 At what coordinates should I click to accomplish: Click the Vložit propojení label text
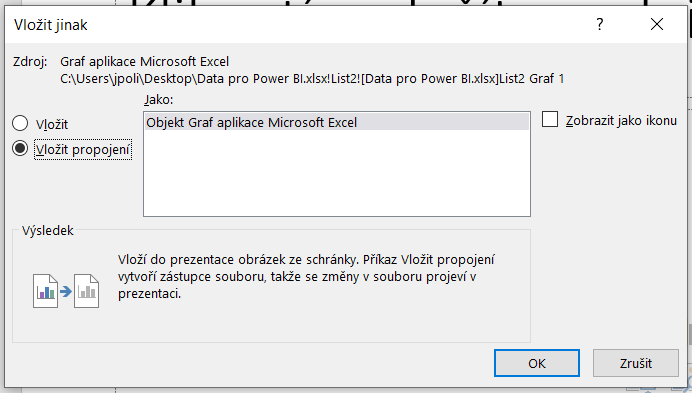coord(83,150)
